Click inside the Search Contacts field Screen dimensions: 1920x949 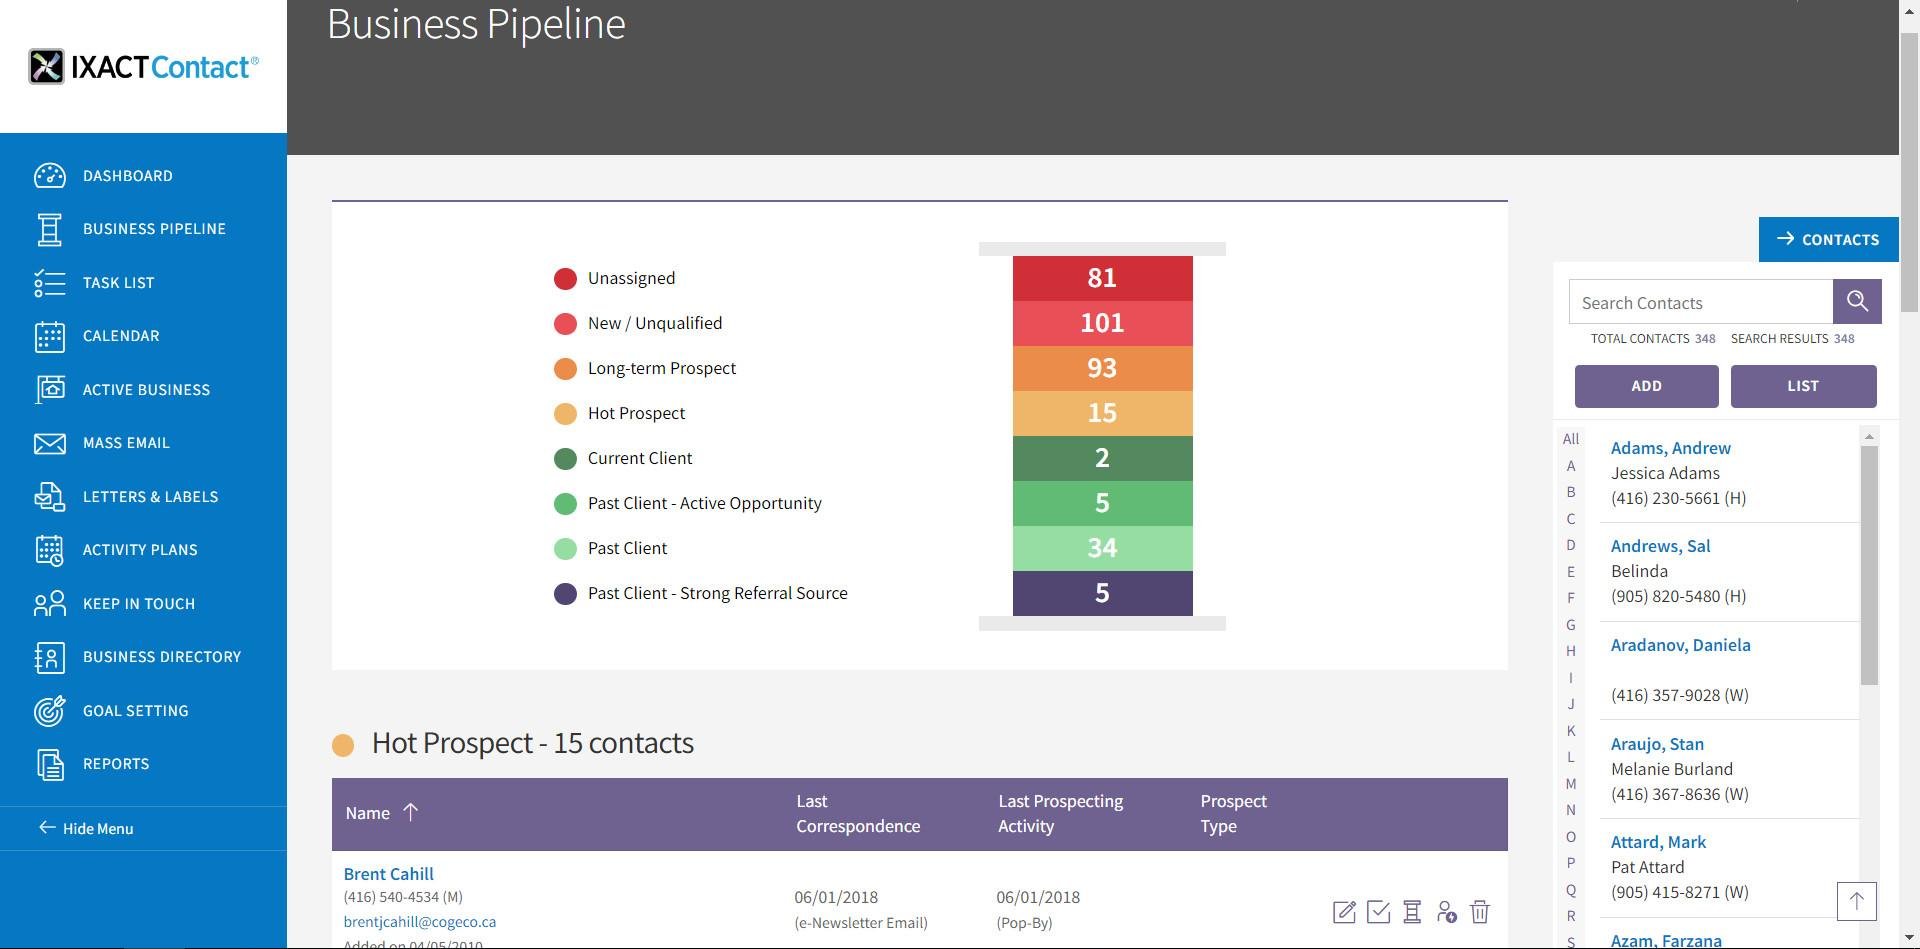[1700, 303]
